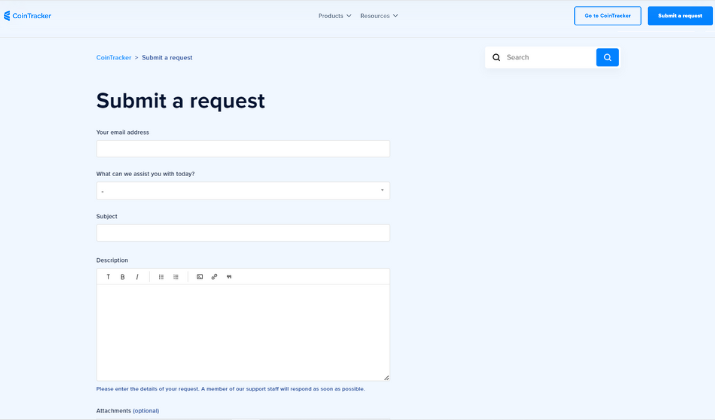Toggle bold formatting in the description editor
This screenshot has height=420, width=715.
point(123,277)
